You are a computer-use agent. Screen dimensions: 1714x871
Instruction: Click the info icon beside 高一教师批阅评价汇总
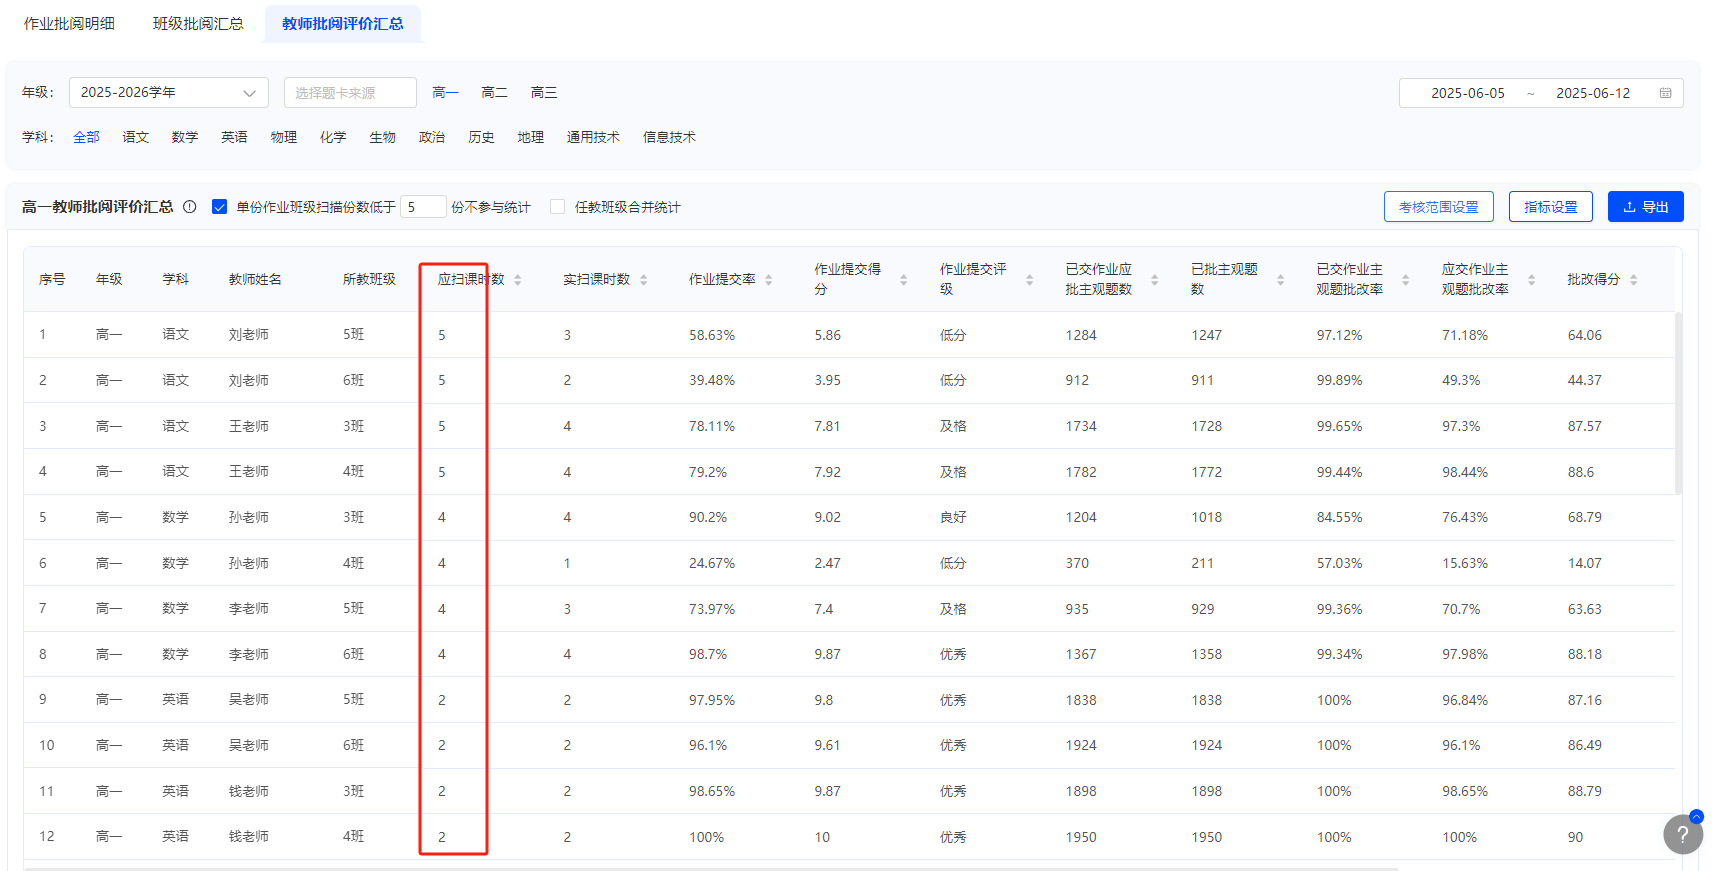click(190, 207)
